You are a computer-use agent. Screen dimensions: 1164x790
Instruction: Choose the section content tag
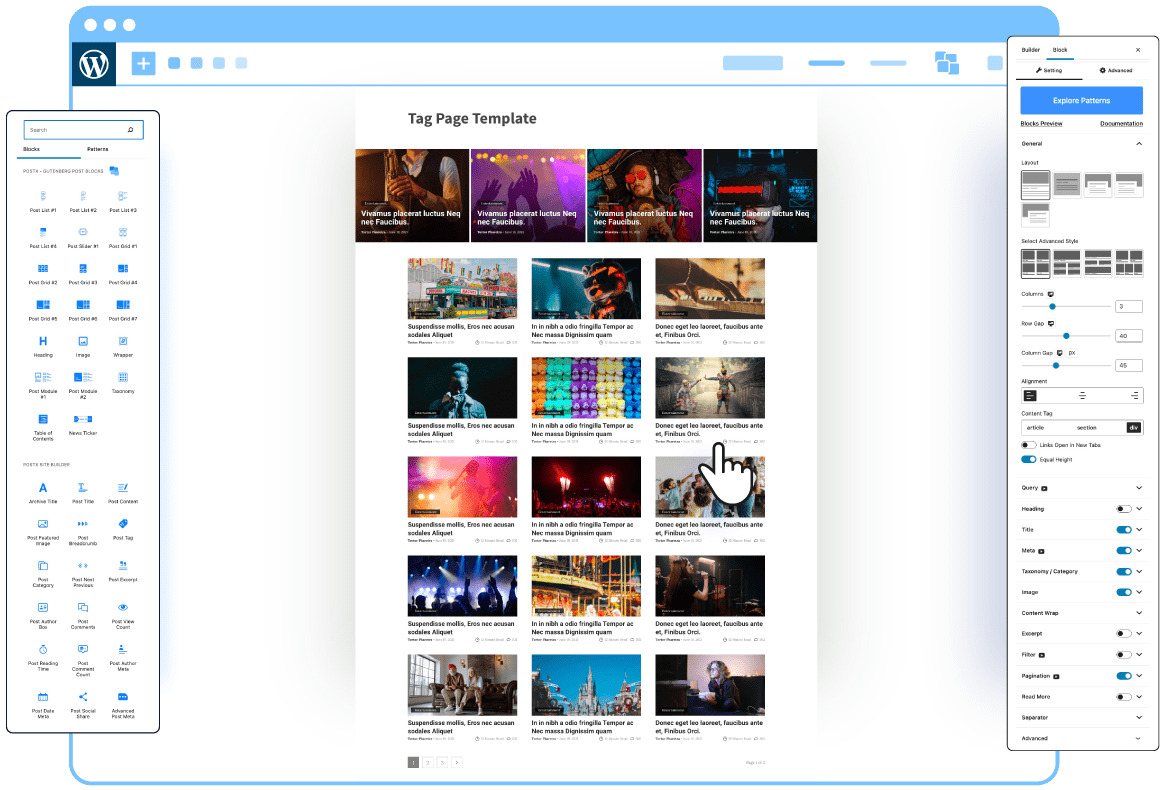point(1086,428)
